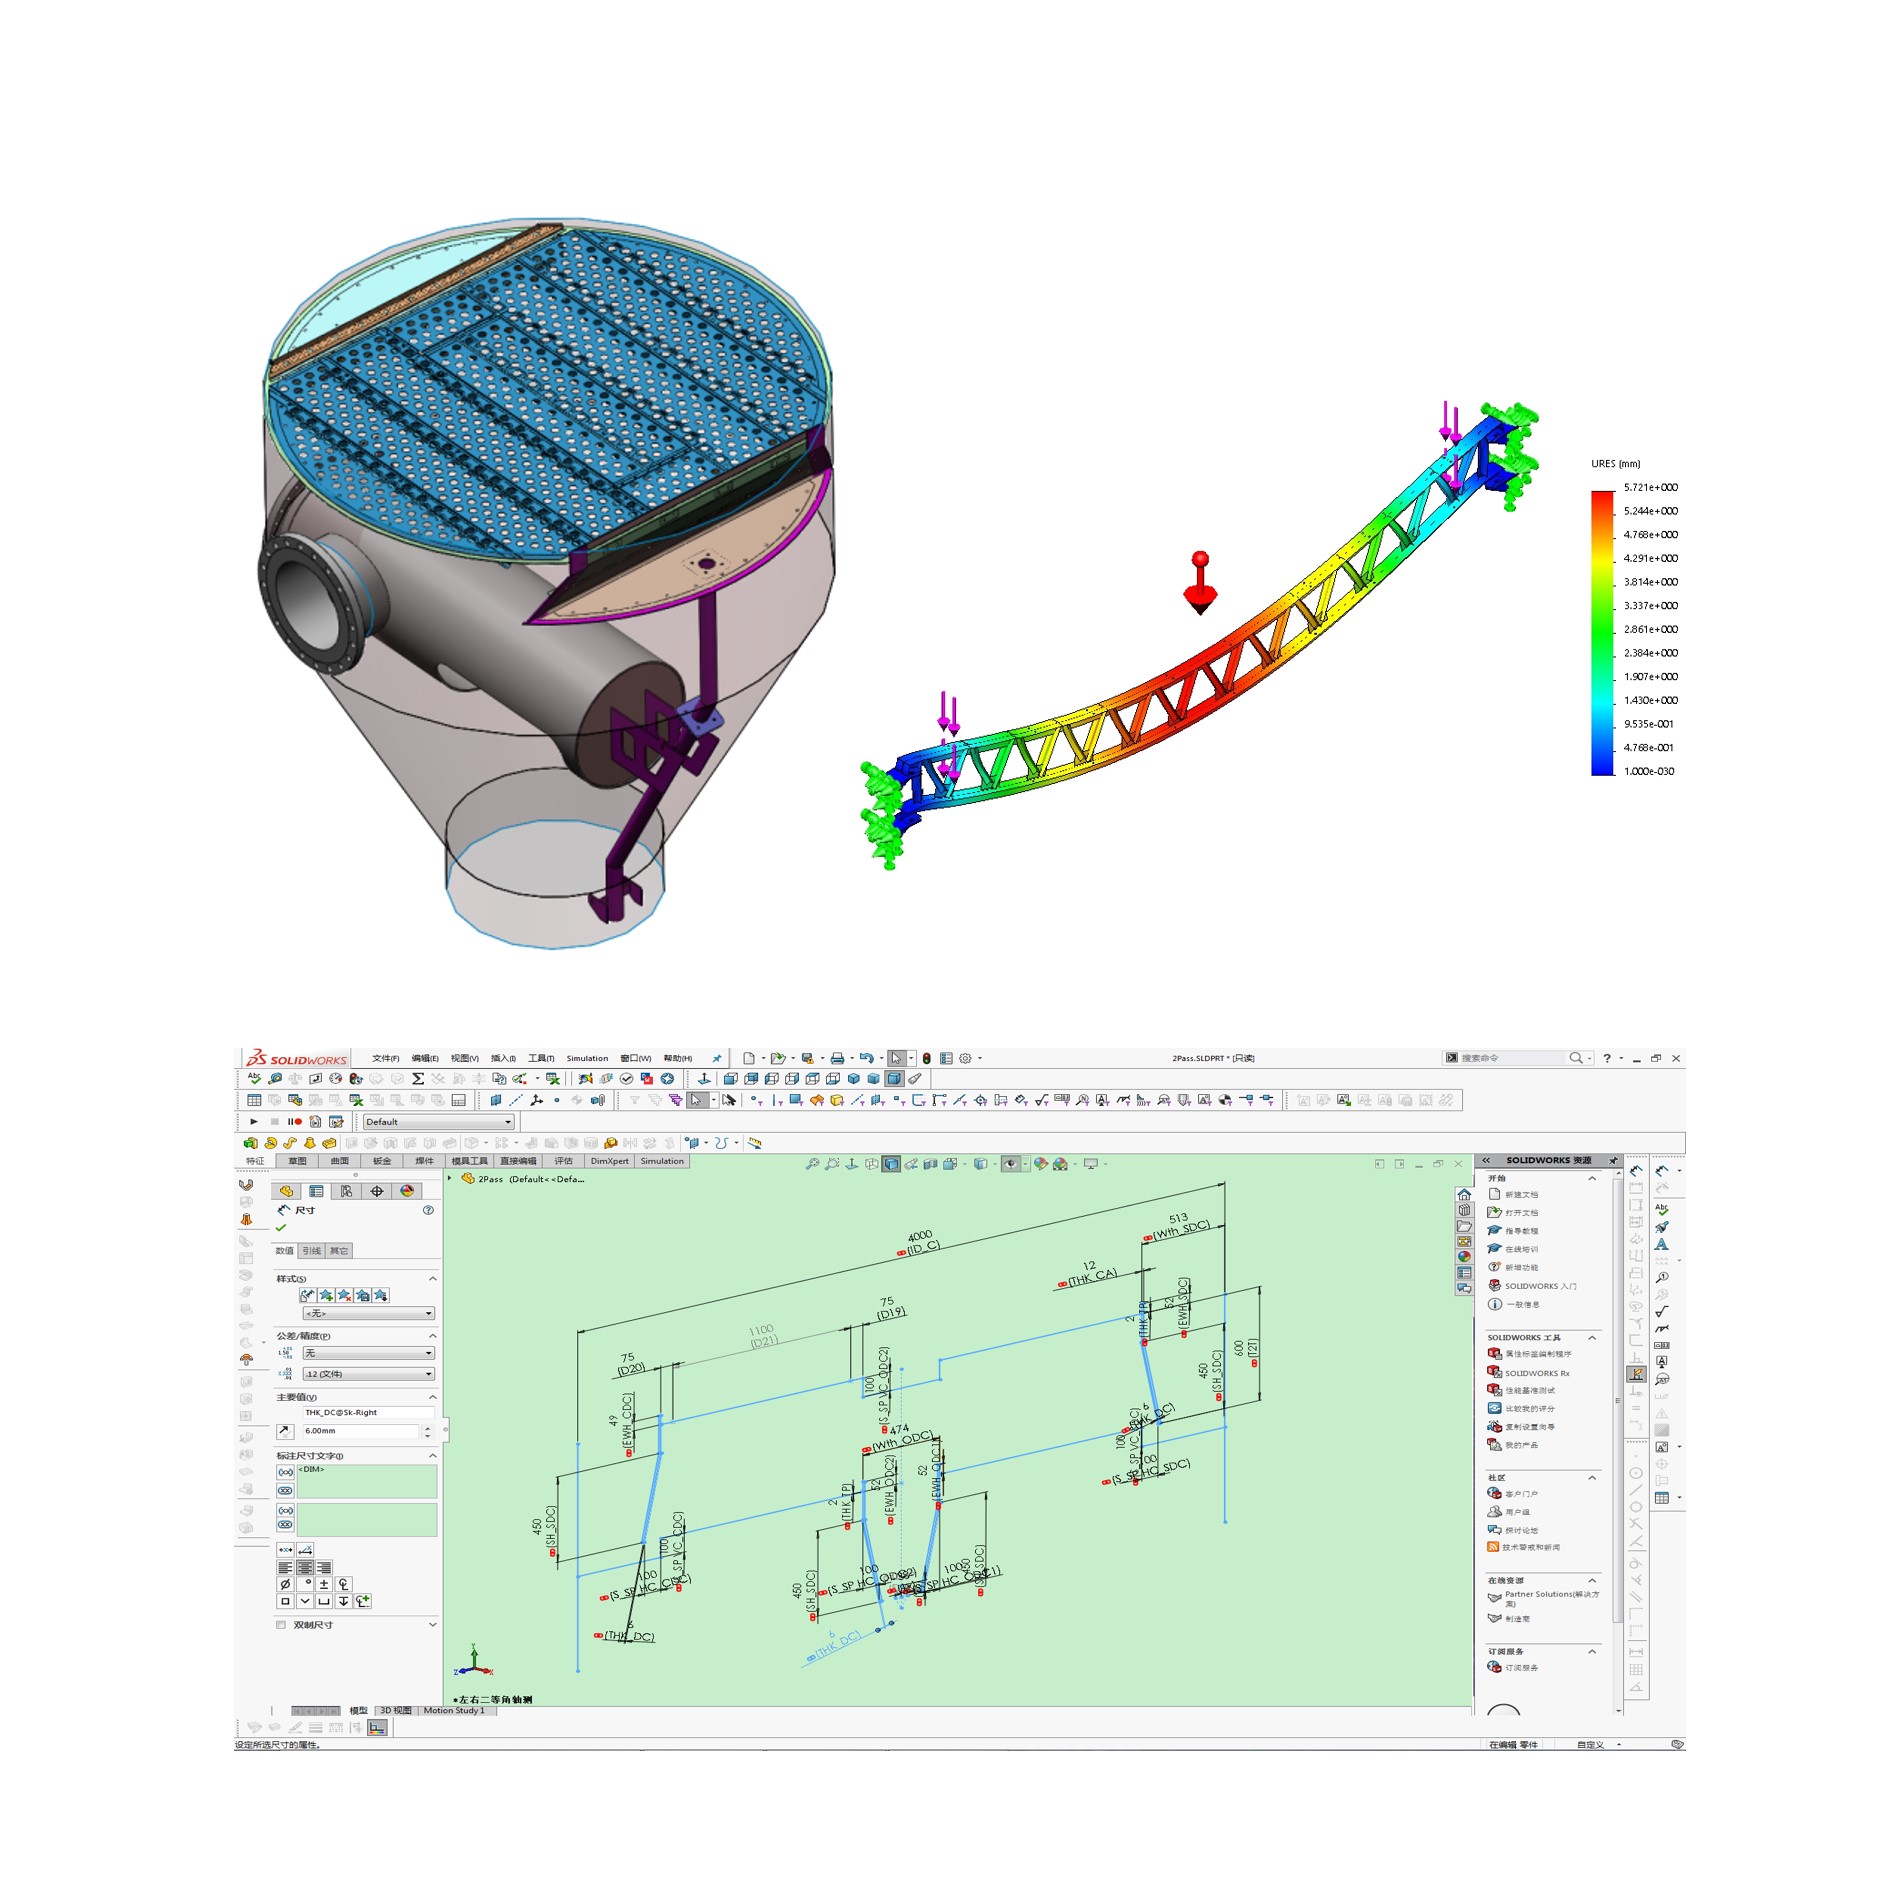The width and height of the screenshot is (1890, 1890).
Task: Open the Appearances color ball tab
Action: 407,1191
